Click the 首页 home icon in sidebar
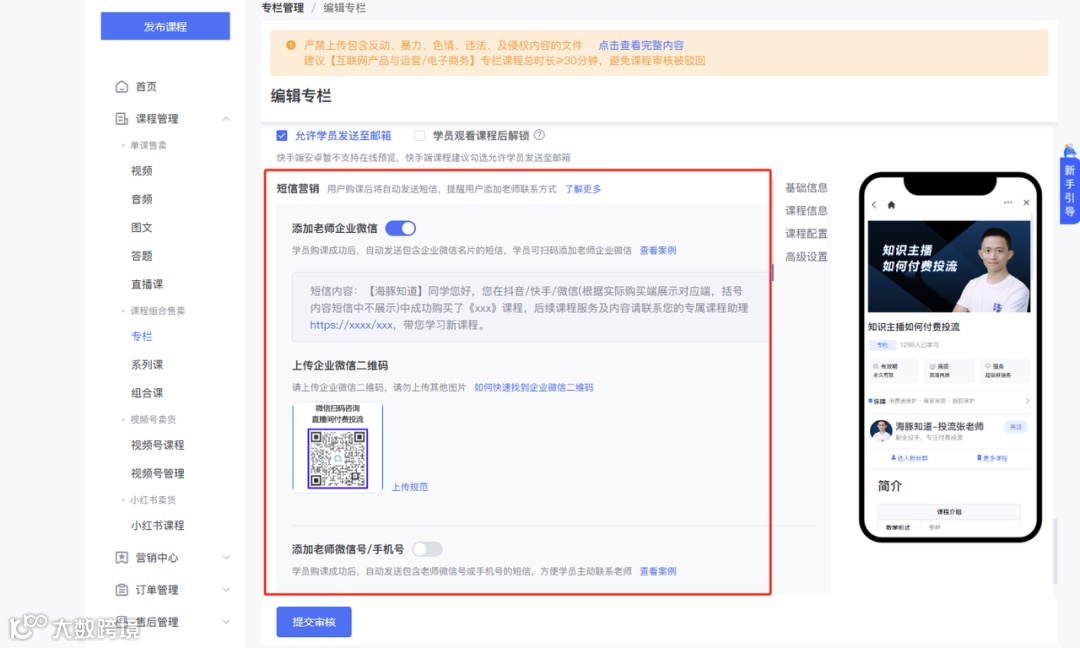This screenshot has height=648, width=1080. click(x=122, y=87)
